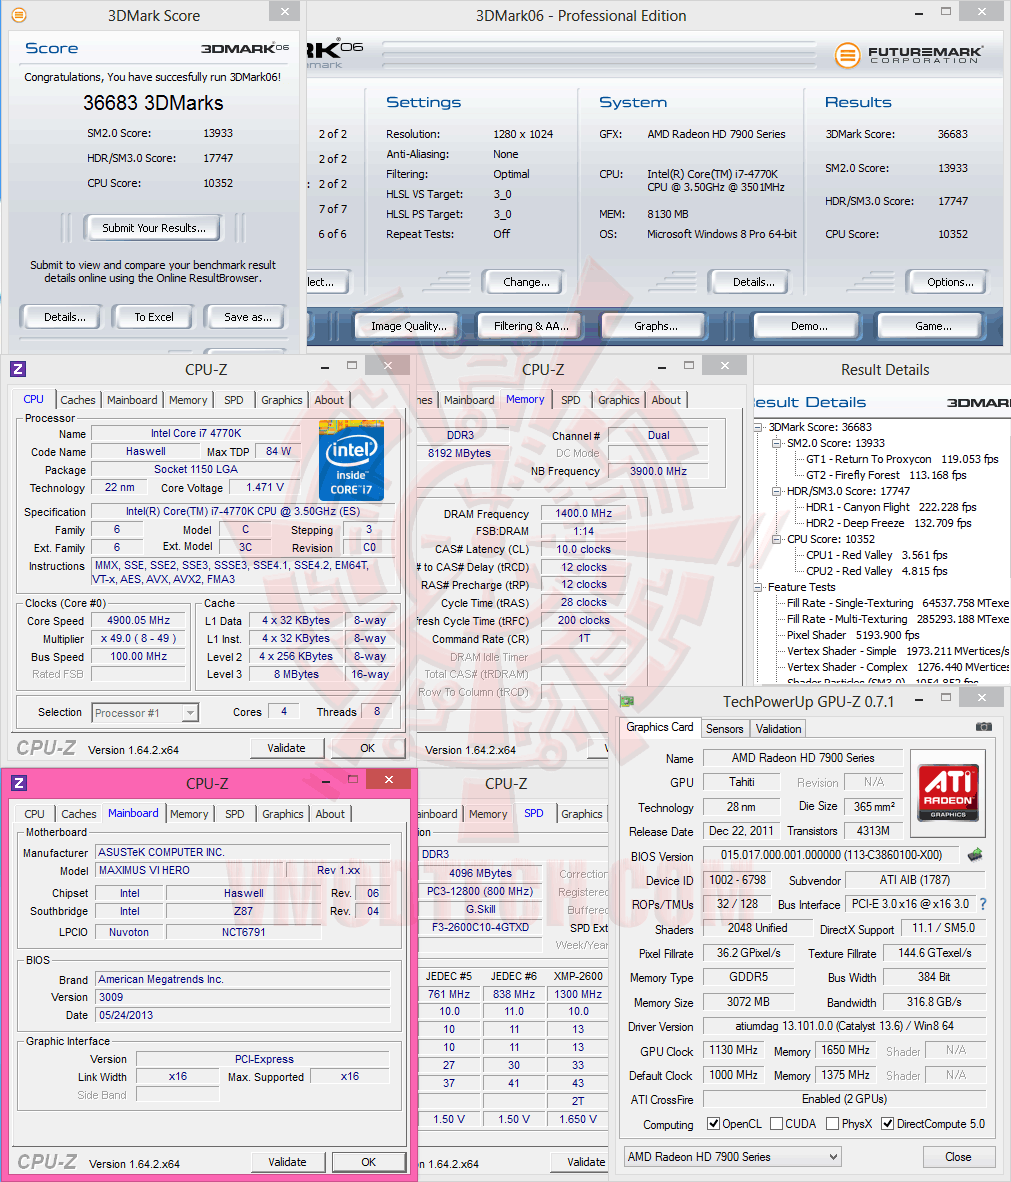
Task: Click the 3DMark Score window orange icon
Action: pos(20,14)
